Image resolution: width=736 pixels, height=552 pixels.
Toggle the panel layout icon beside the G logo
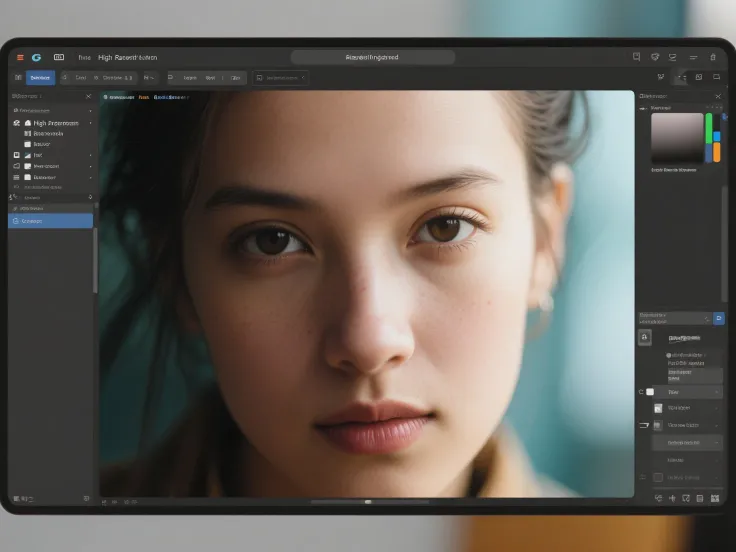point(59,57)
